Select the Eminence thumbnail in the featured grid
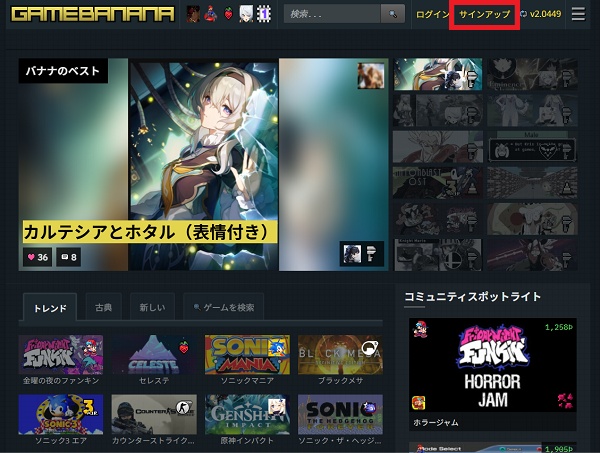The width and height of the screenshot is (600, 453). pyautogui.click(x=532, y=74)
